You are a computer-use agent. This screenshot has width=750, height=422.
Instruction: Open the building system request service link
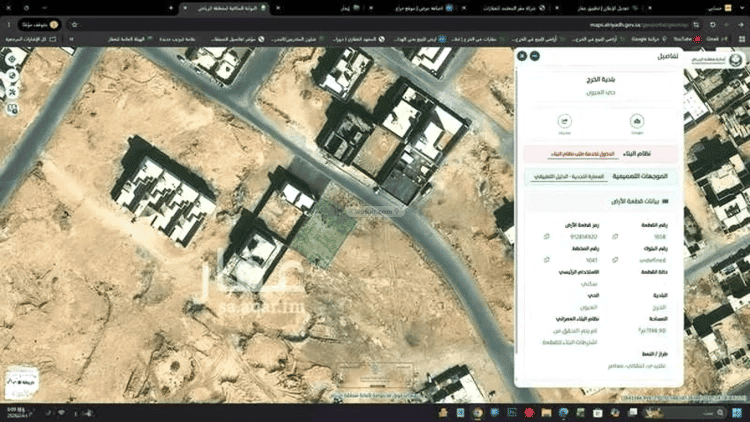click(x=582, y=154)
